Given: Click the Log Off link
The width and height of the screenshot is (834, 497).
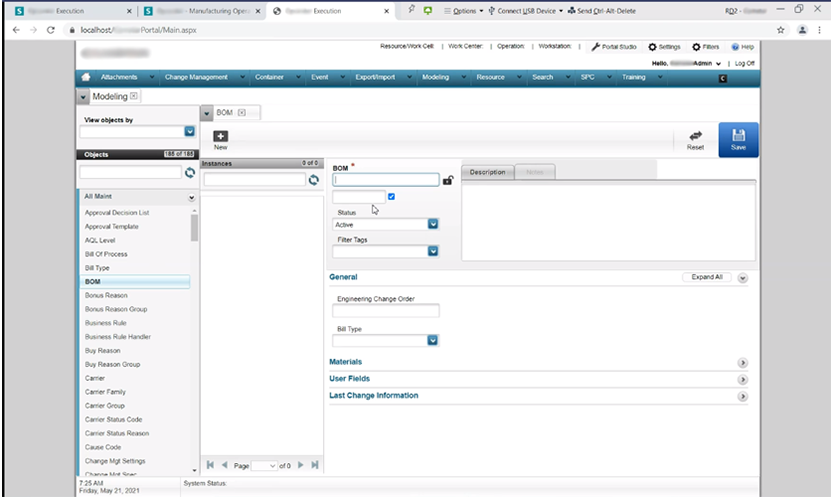Looking at the screenshot, I should click(744, 63).
